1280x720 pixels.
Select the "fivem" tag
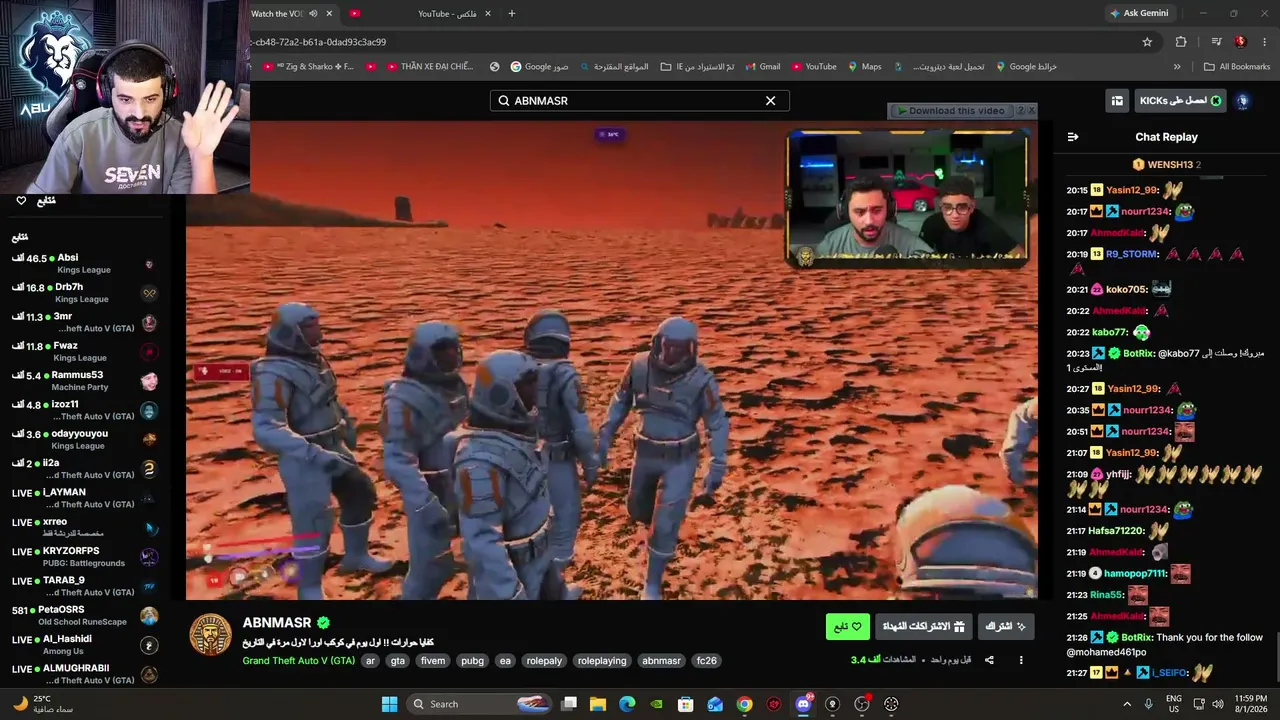[433, 661]
